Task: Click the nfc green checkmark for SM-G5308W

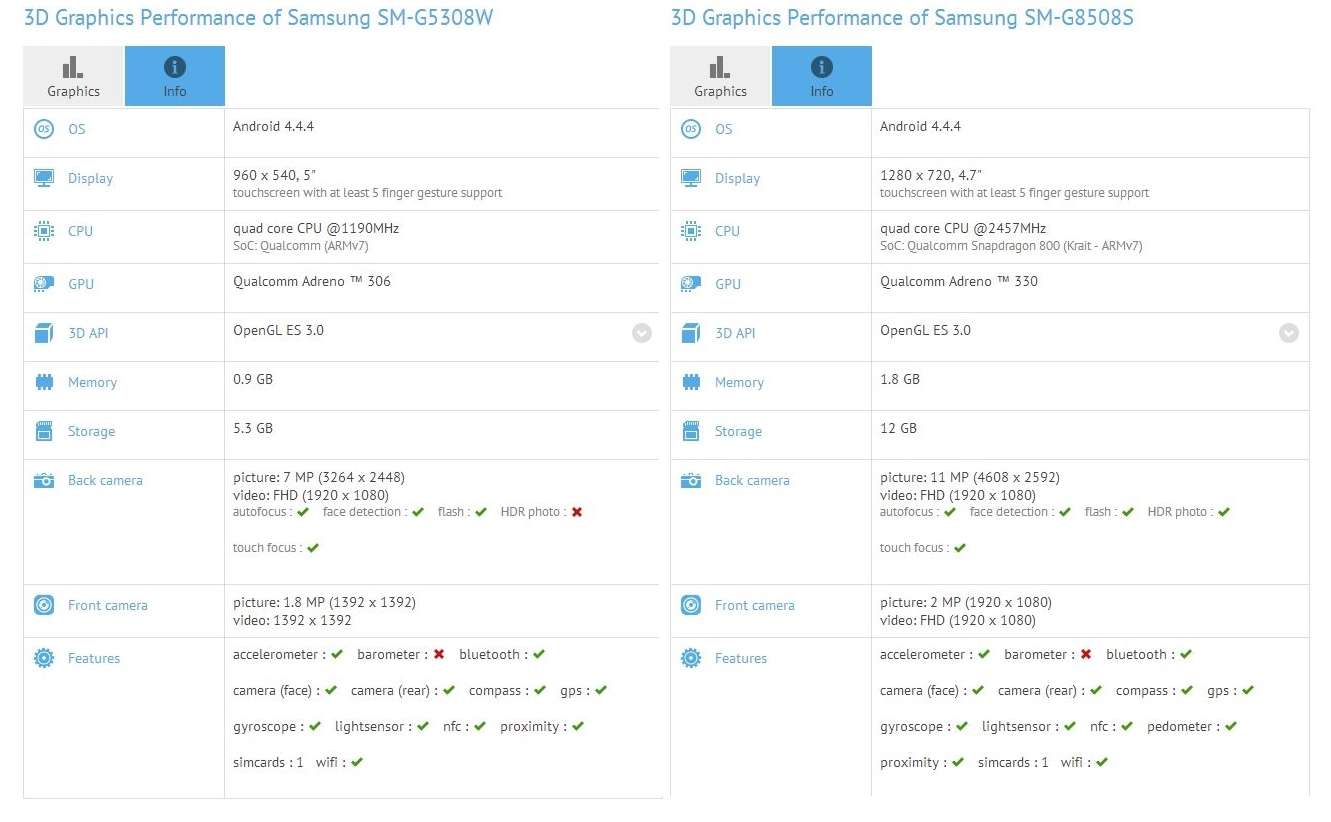Action: pos(480,727)
